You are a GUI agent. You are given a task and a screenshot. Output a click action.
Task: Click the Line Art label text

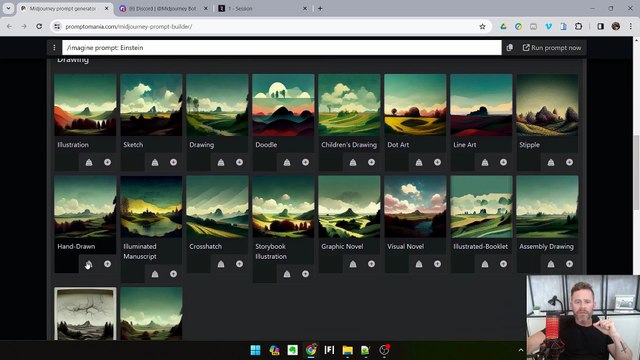click(464, 145)
